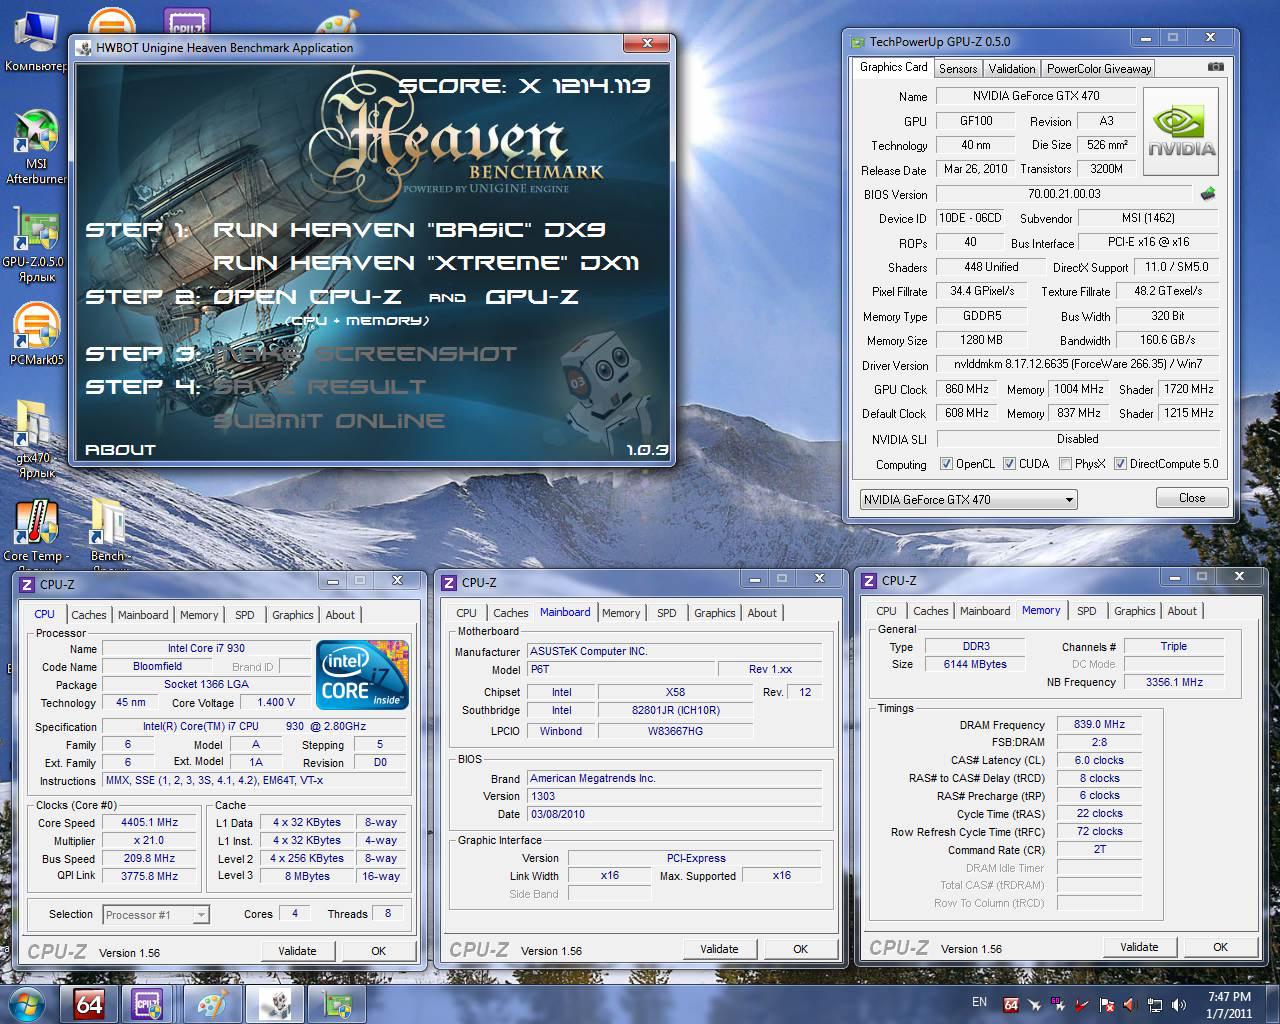The width and height of the screenshot is (1280, 1024).
Task: Switch to the Validation tab in GPU-Z
Action: coord(1011,68)
